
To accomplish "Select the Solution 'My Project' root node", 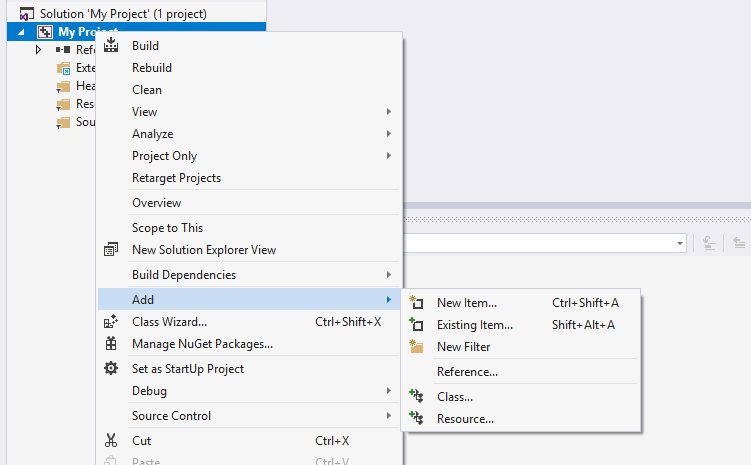I will coord(123,15).
